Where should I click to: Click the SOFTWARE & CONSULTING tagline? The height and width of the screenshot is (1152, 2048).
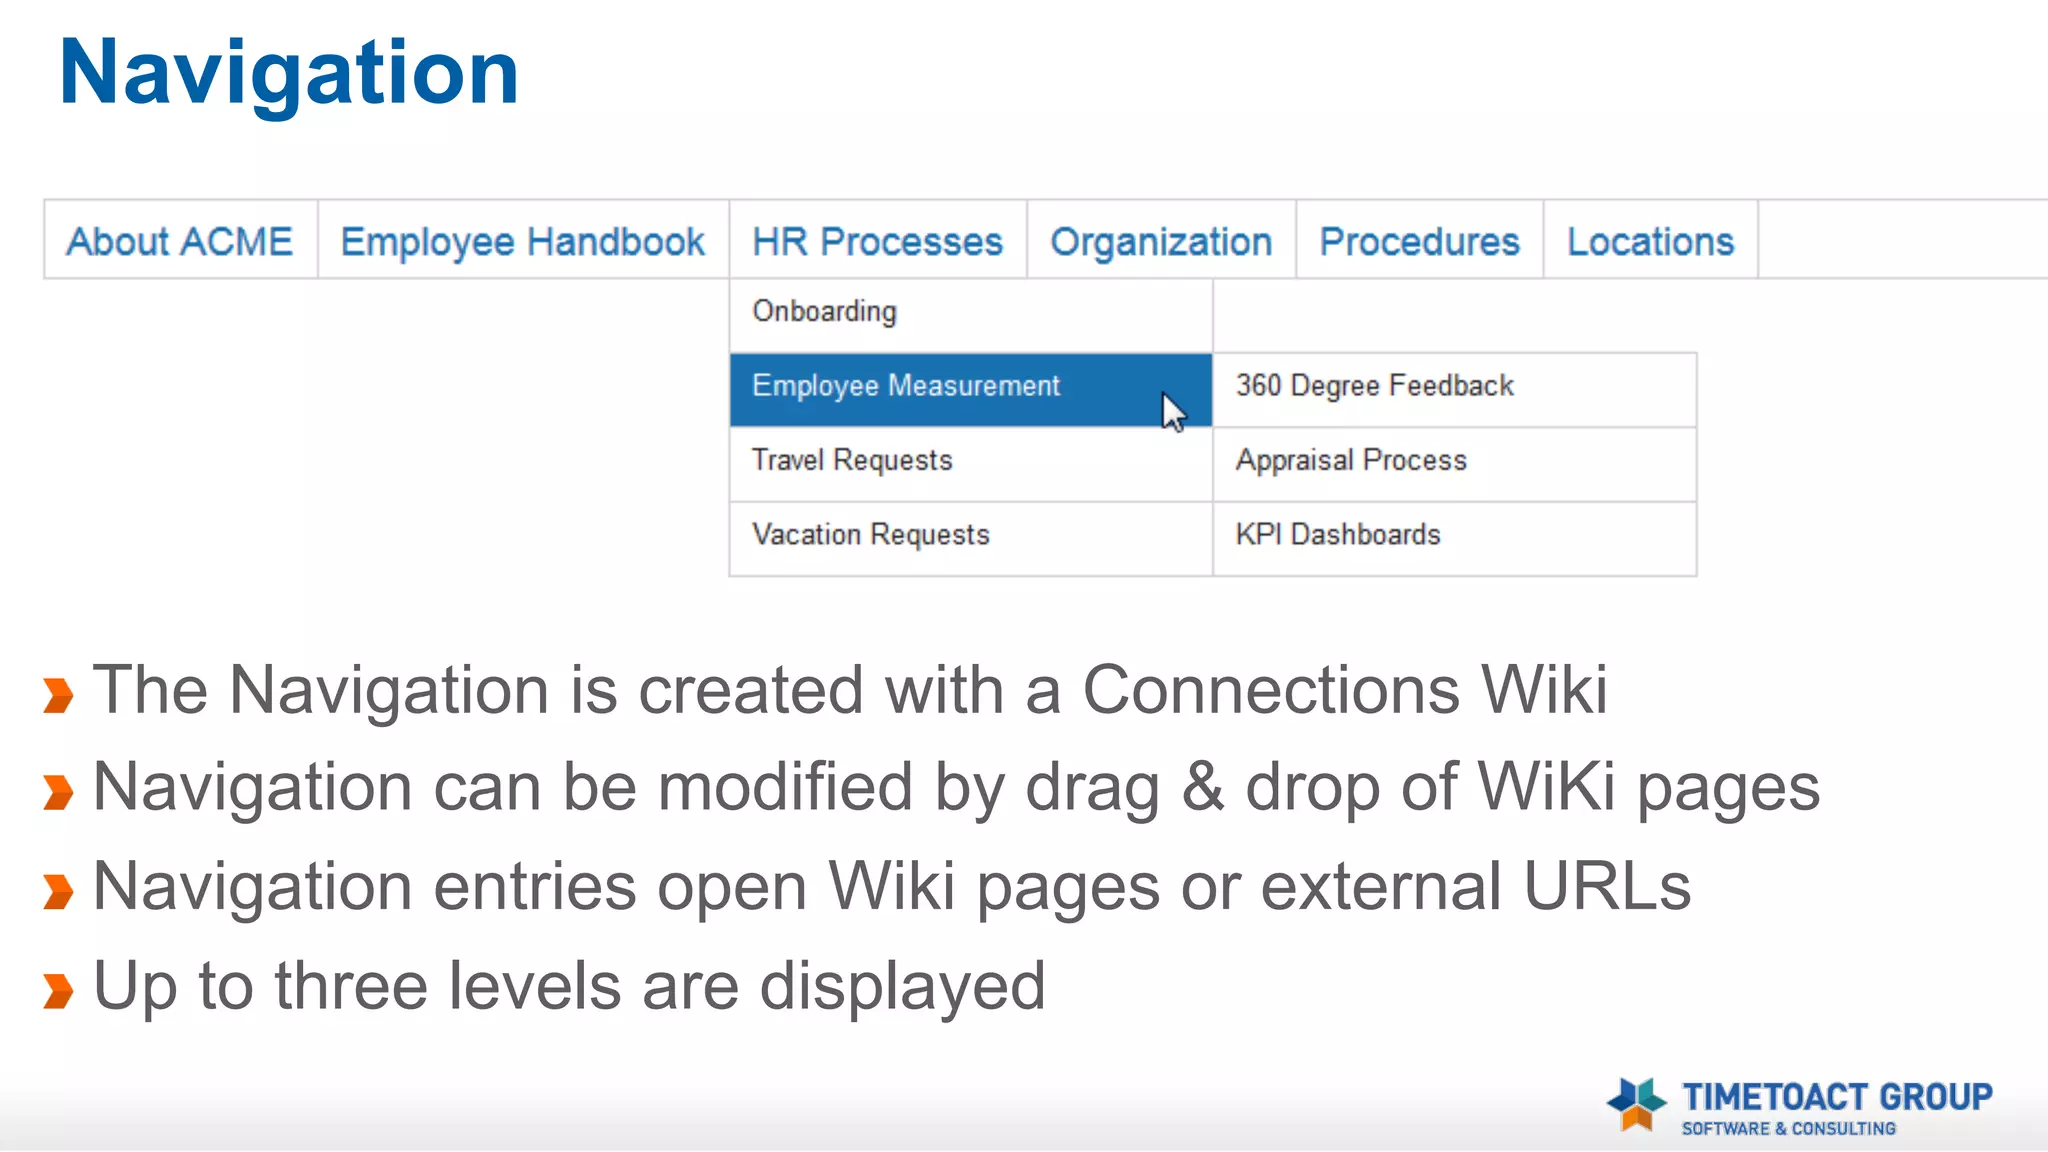coord(1788,1128)
